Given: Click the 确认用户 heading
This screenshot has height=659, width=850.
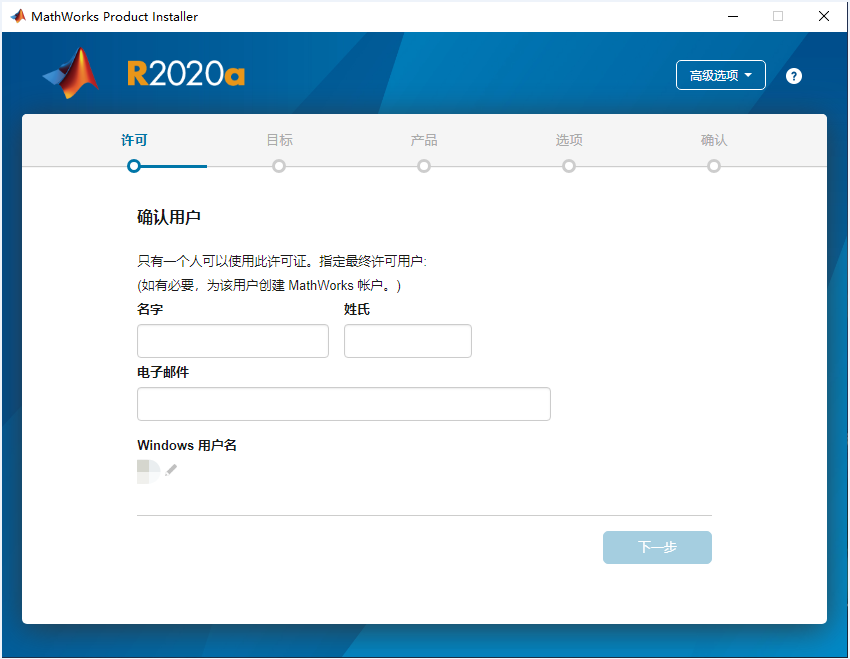Looking at the screenshot, I should 169,217.
